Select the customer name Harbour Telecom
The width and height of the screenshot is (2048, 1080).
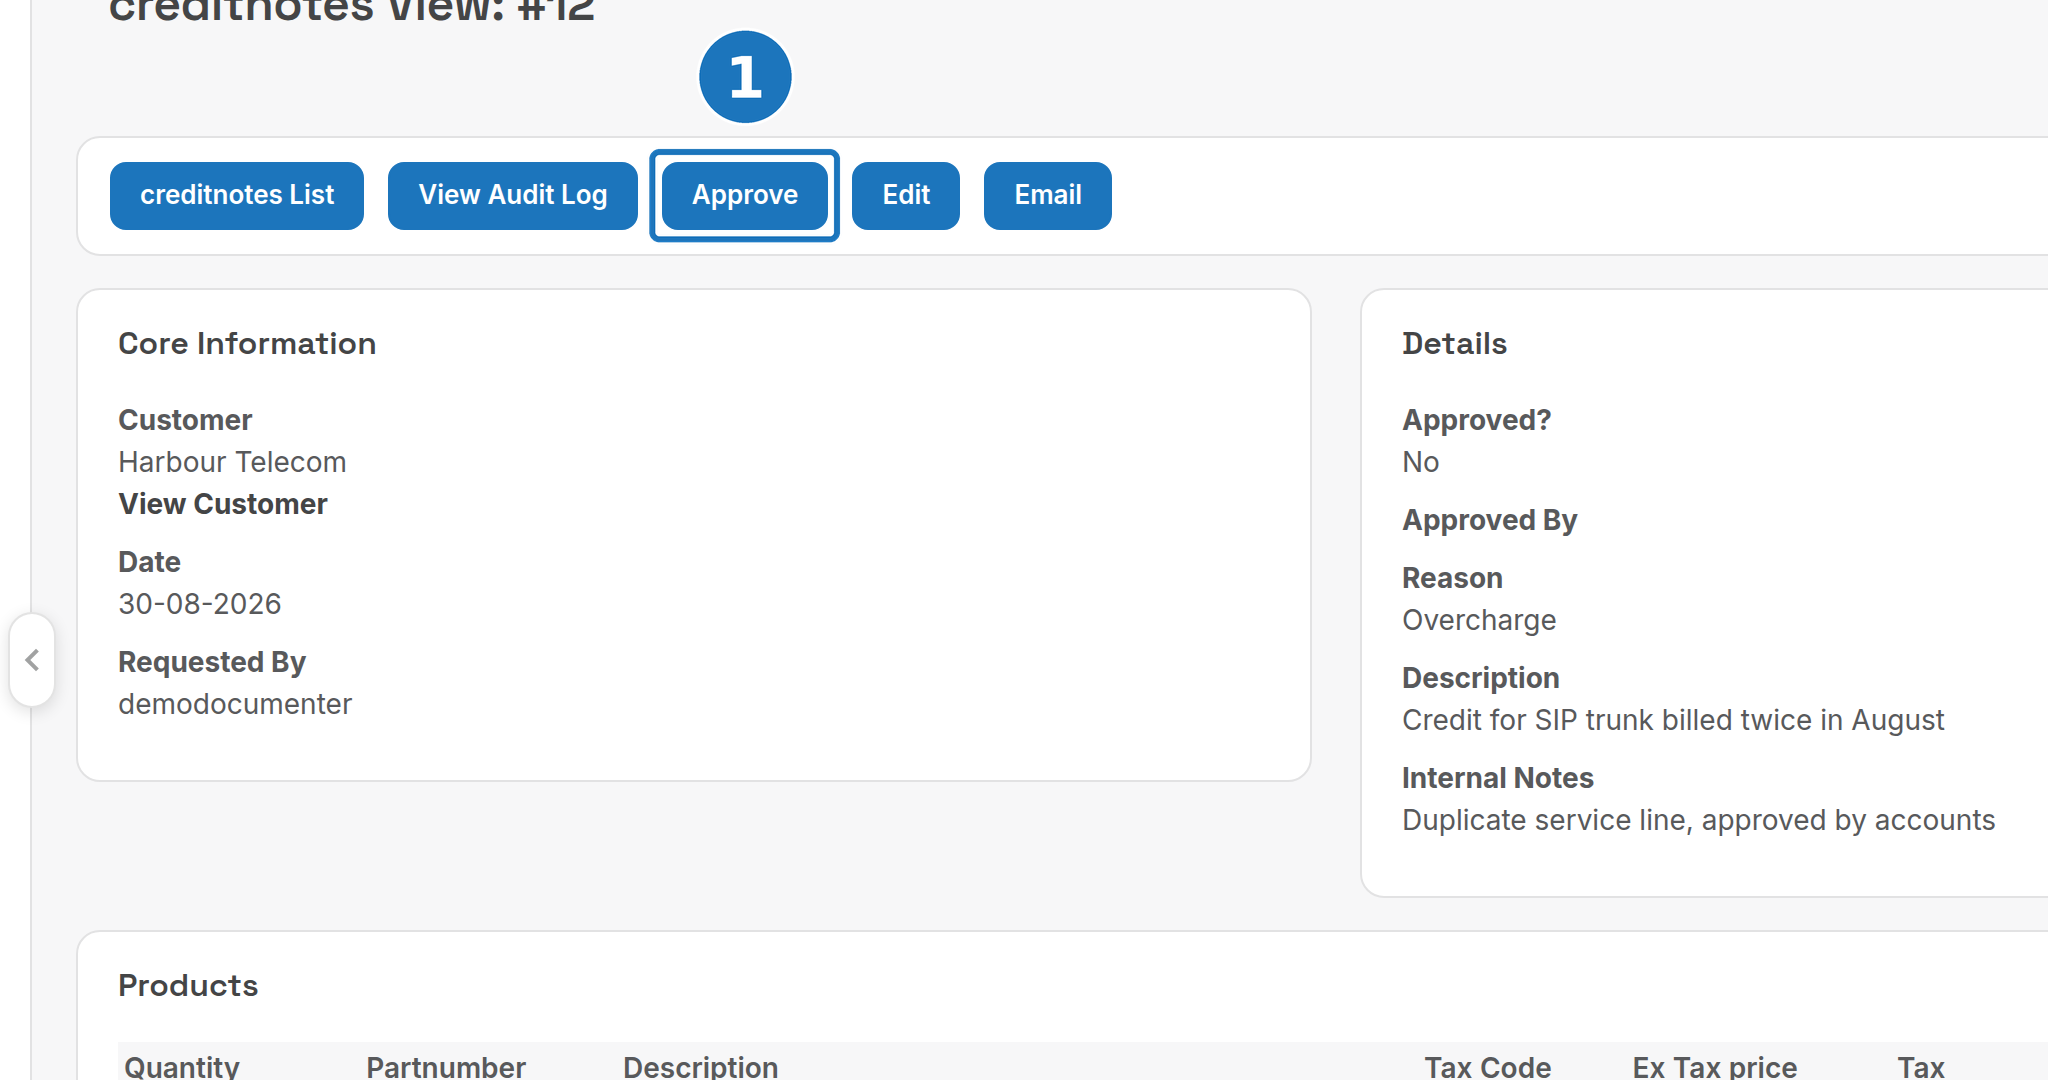[x=232, y=462]
